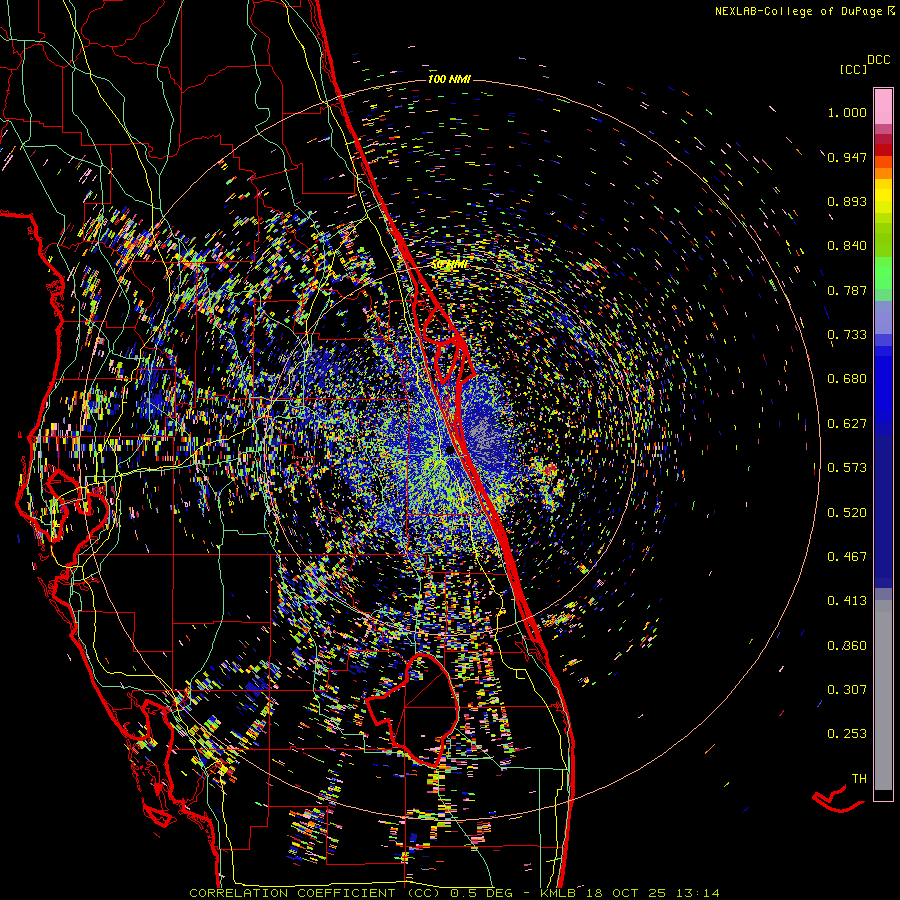Click the 1.000 scale value
Screen dimensions: 900x900
click(x=847, y=112)
